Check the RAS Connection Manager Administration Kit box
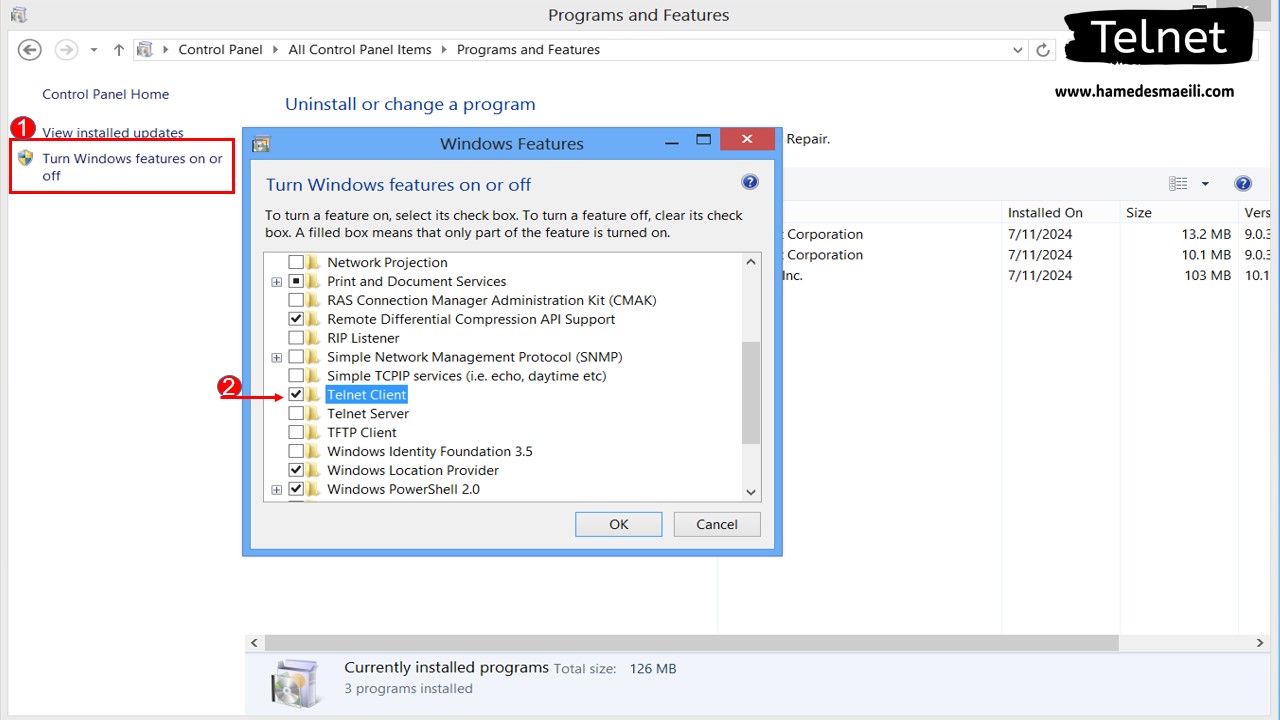Screen dimensions: 1280x720 [296, 300]
